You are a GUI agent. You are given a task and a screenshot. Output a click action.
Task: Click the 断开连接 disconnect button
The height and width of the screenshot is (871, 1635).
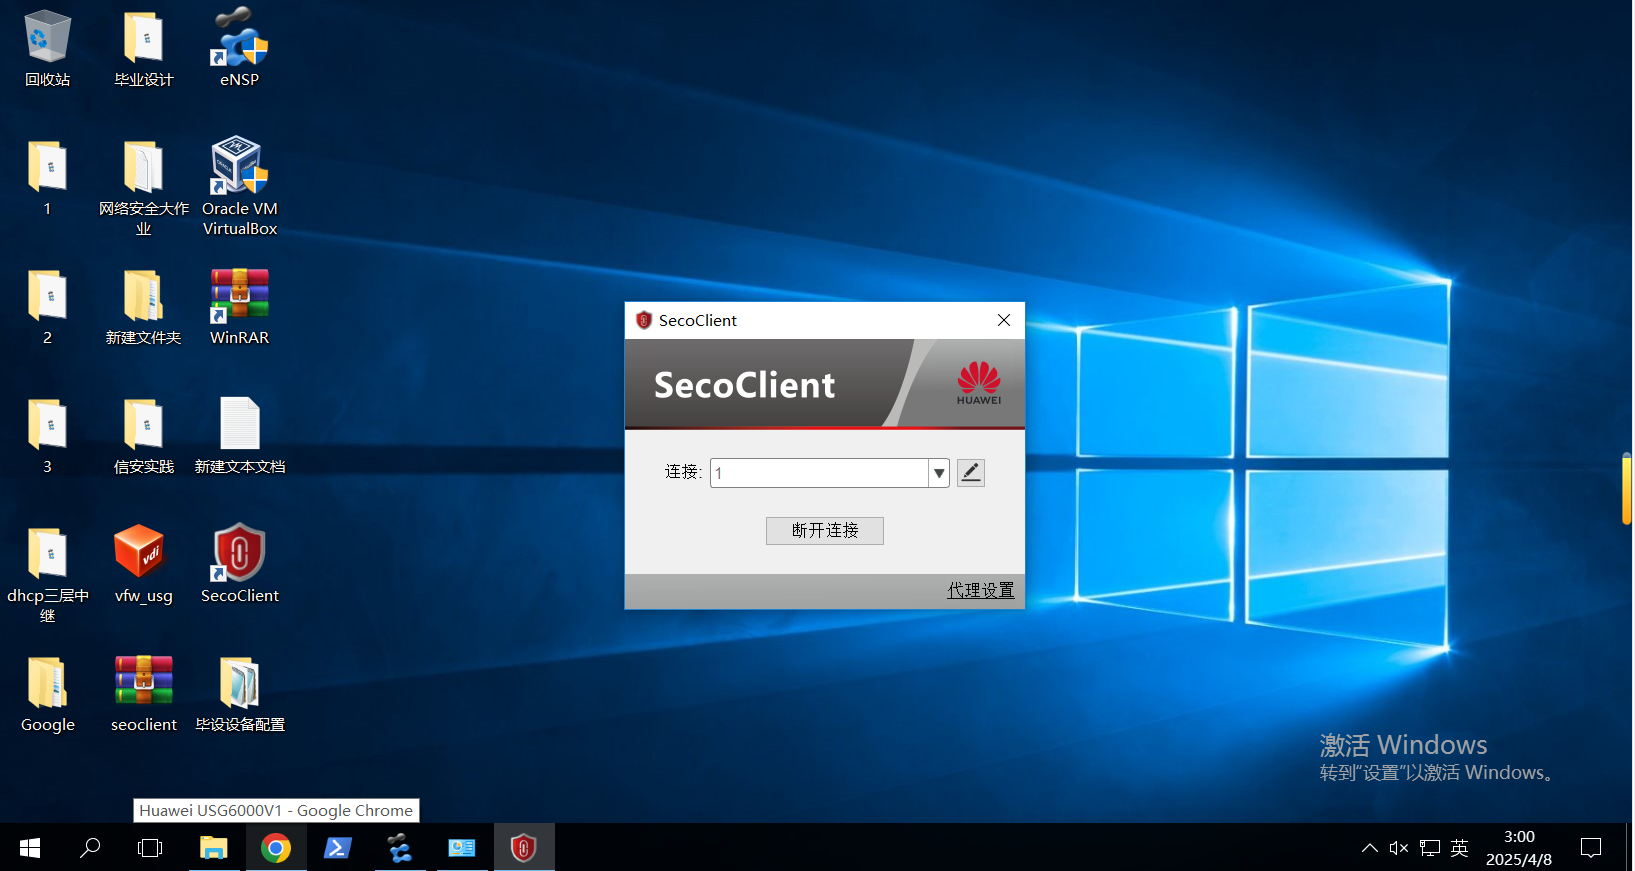click(825, 531)
